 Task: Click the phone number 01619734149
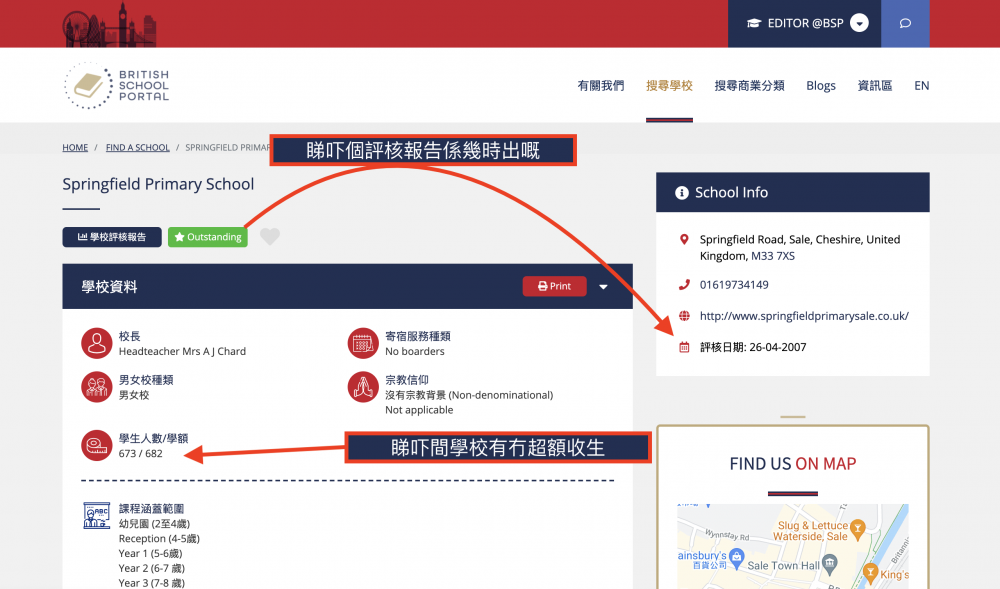[x=734, y=285]
